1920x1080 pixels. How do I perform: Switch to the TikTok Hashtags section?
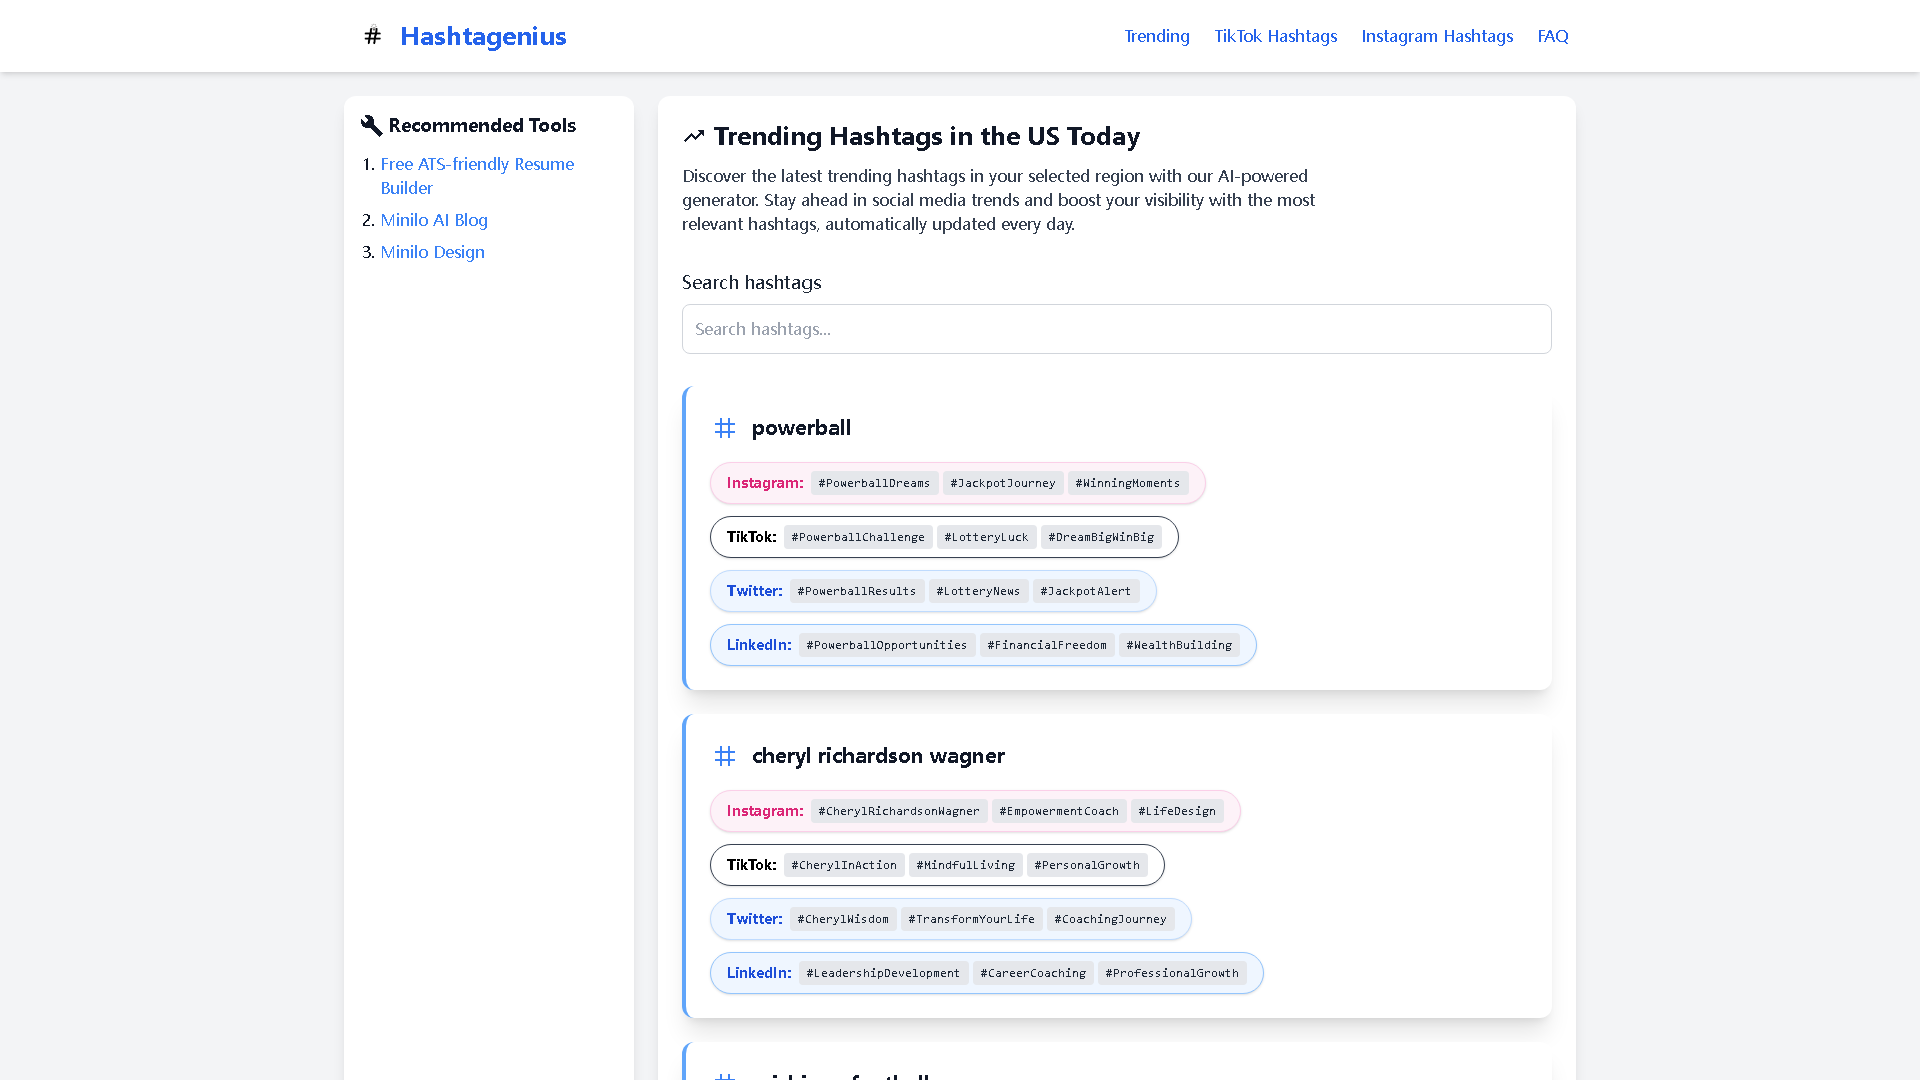(1276, 36)
